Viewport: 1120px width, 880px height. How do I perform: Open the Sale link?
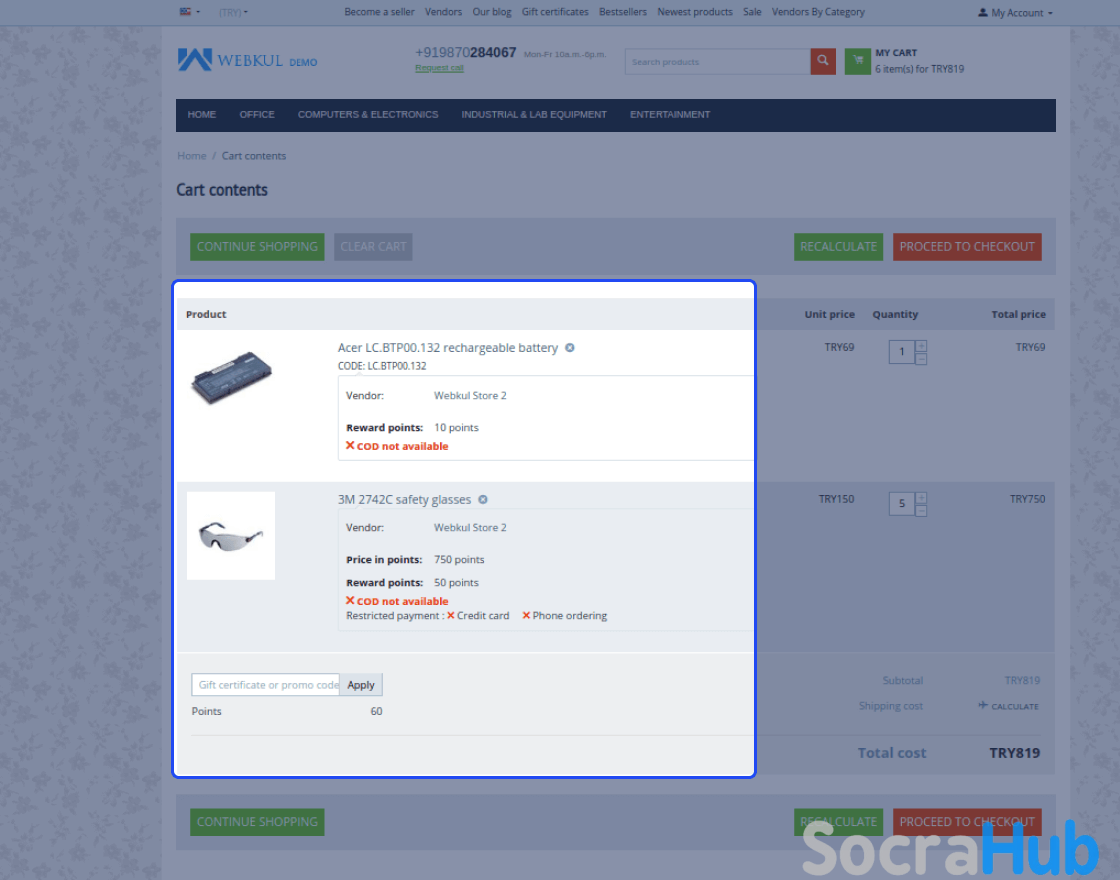click(752, 12)
